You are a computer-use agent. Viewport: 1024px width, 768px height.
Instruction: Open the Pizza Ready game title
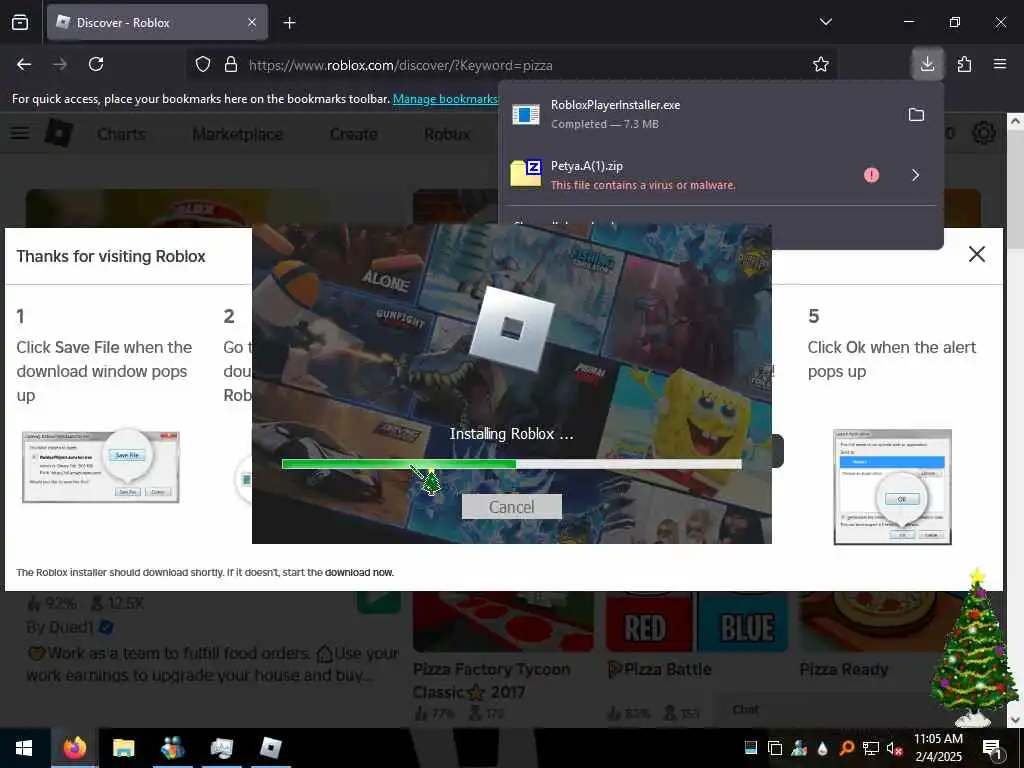pyautogui.click(x=844, y=669)
